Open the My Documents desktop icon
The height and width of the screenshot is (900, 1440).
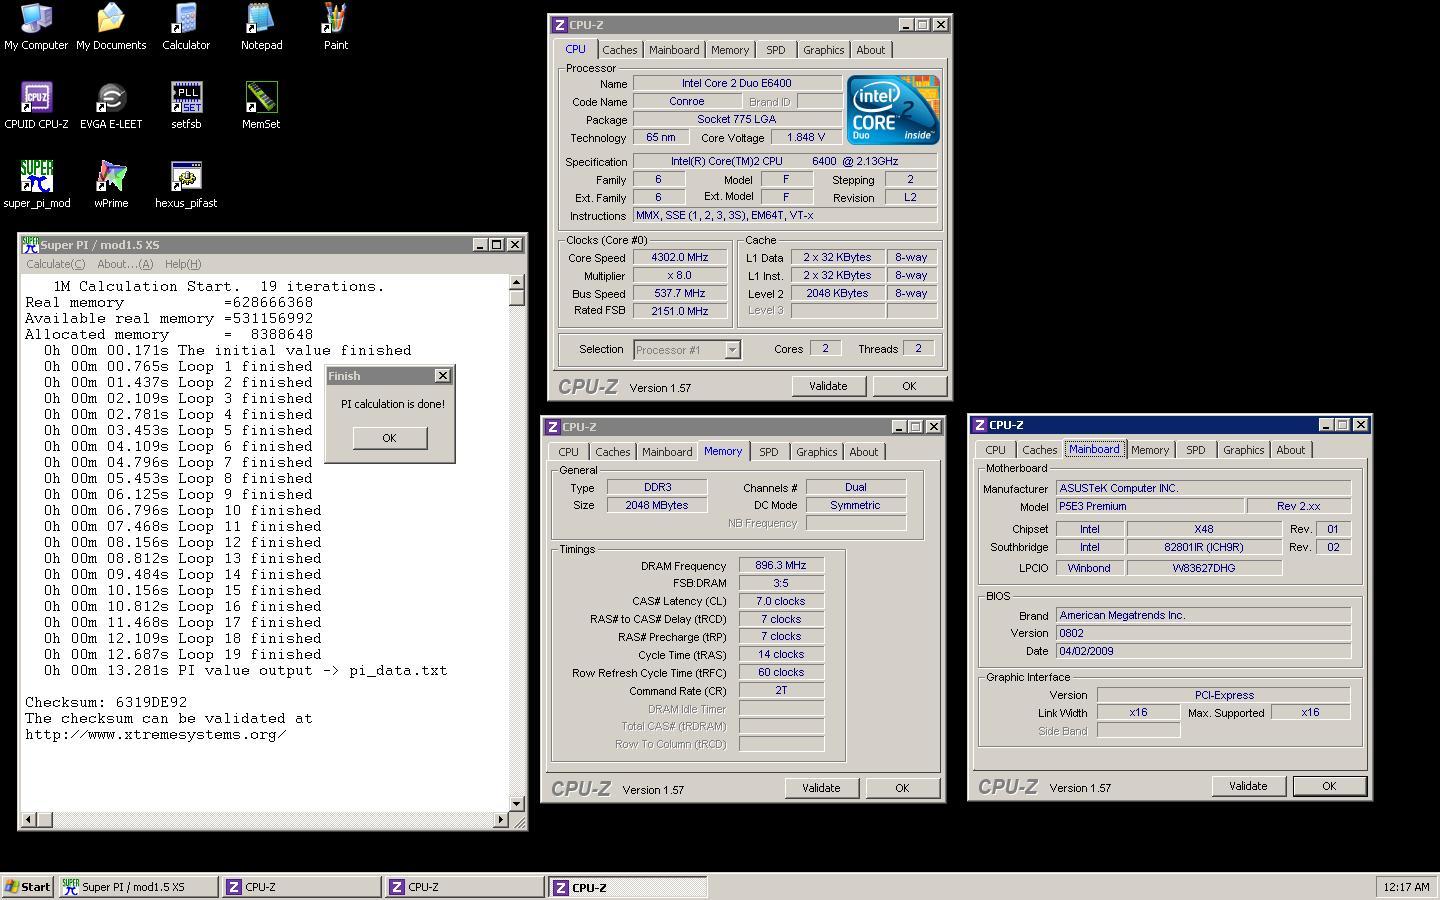coord(111,27)
